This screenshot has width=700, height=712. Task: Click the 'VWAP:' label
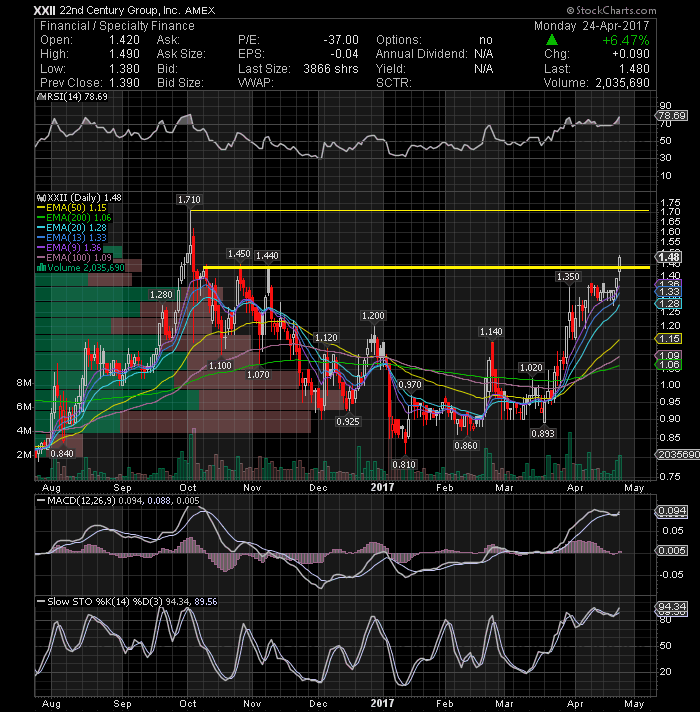pos(255,83)
